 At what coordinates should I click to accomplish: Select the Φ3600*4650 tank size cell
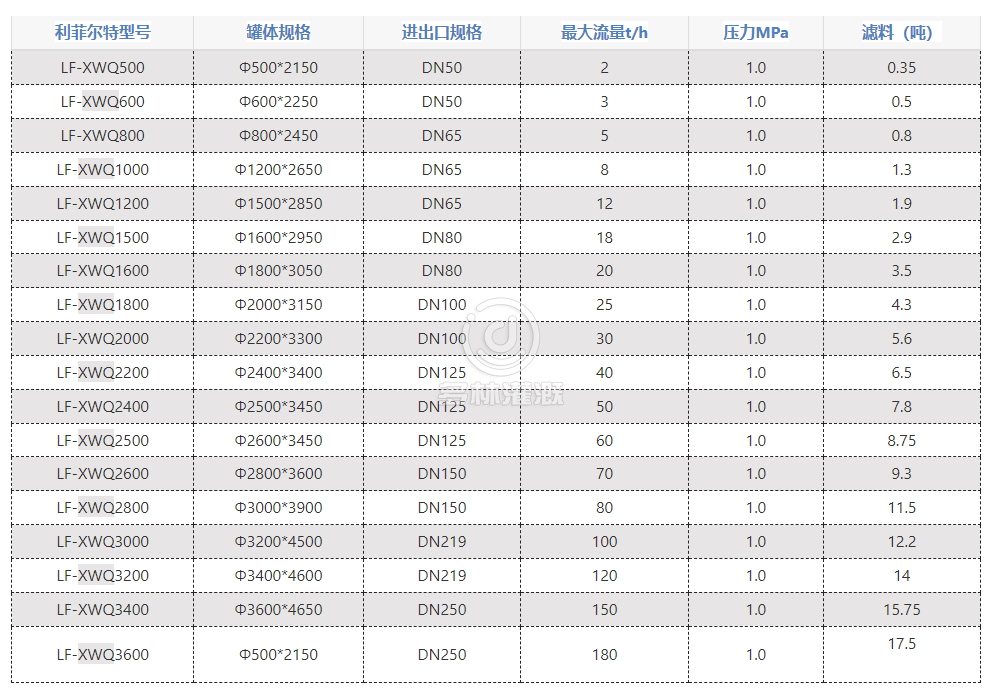coord(278,609)
